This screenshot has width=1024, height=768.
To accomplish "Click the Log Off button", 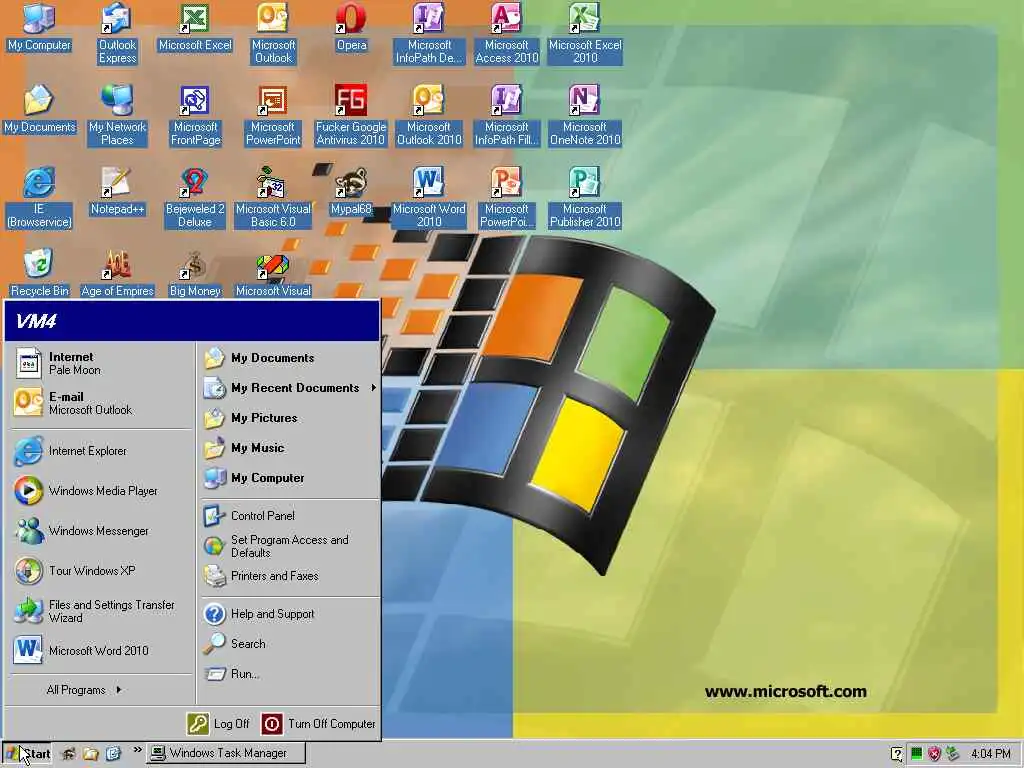I will (x=218, y=724).
